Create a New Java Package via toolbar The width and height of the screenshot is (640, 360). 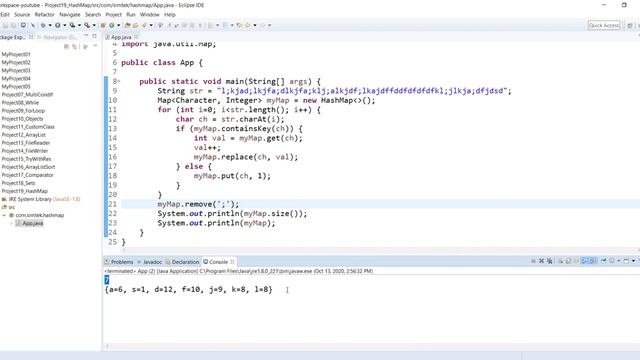click(x=103, y=25)
